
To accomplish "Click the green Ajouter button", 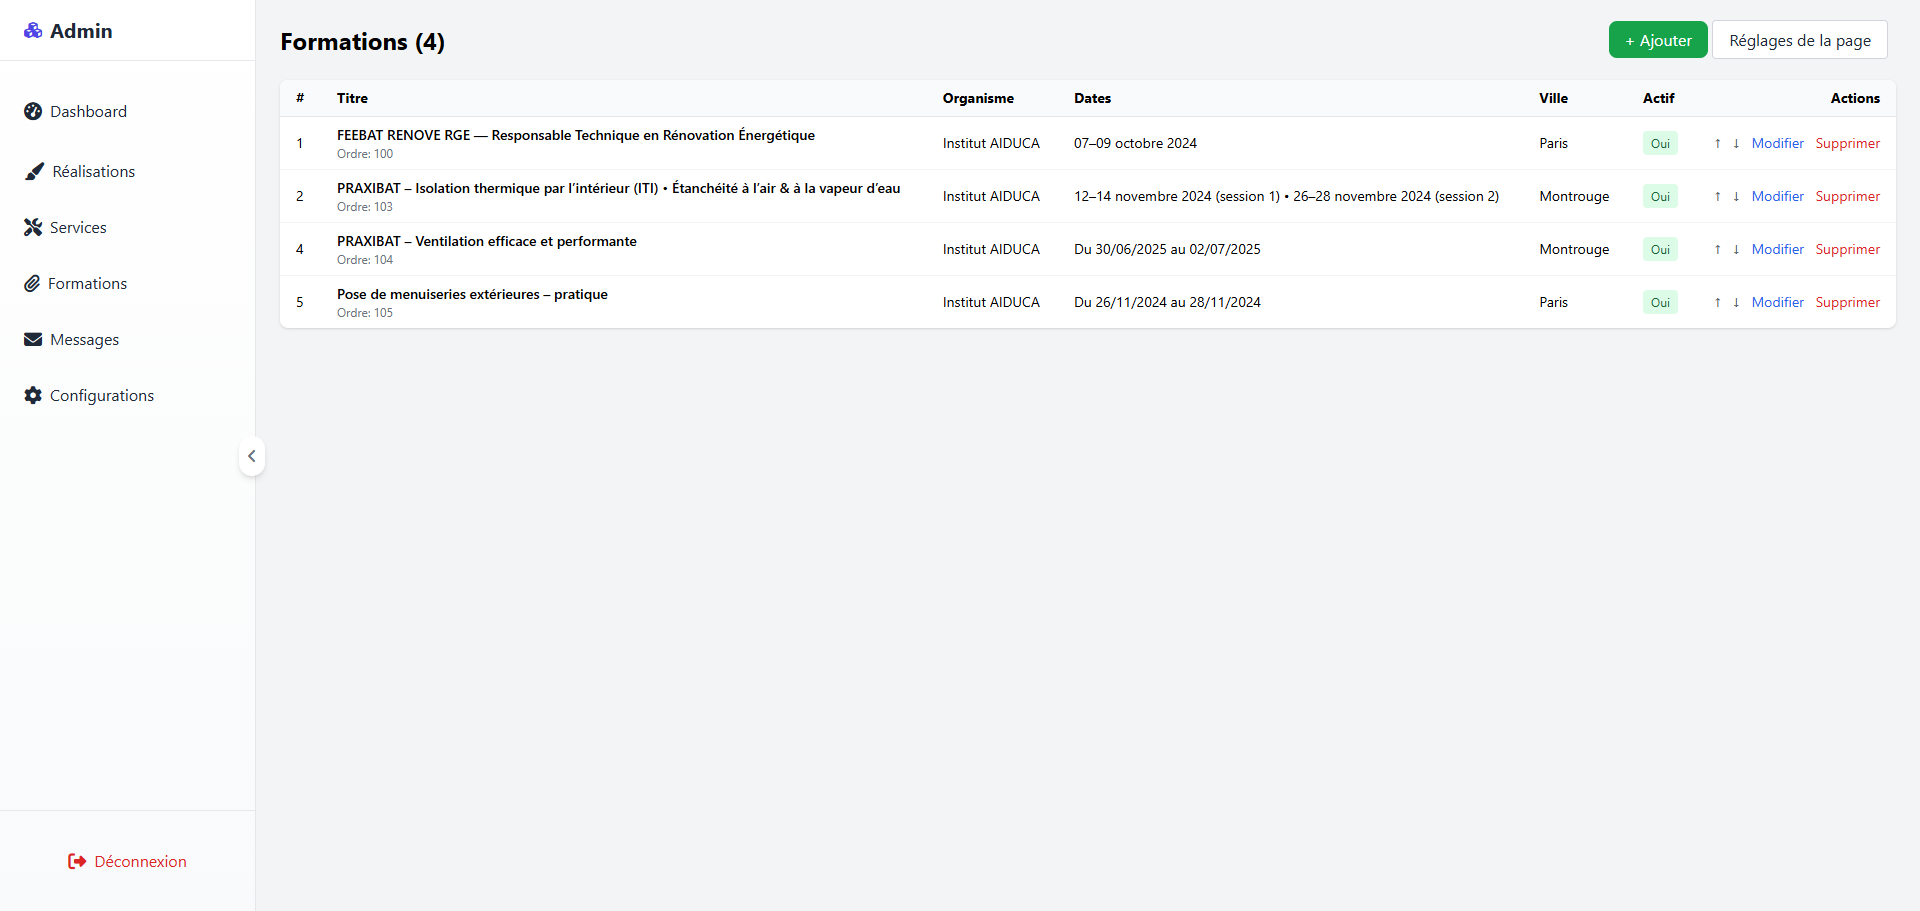I will (1657, 40).
